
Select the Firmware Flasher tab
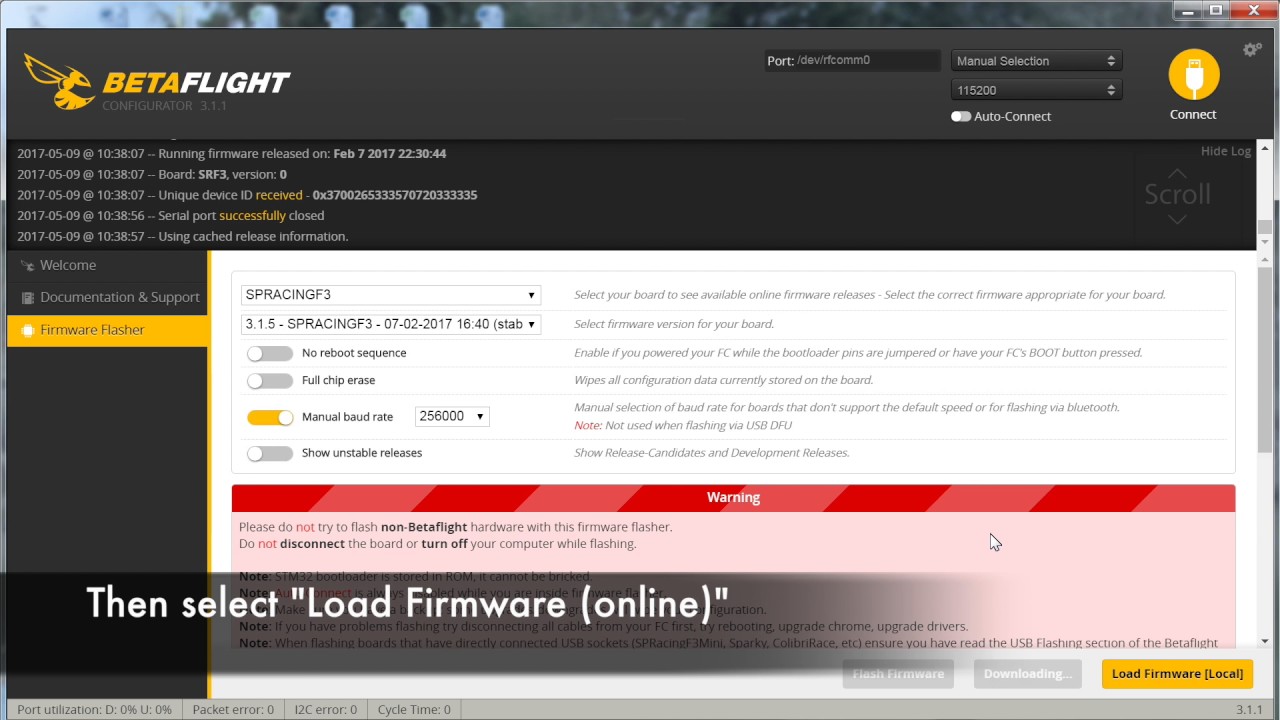click(108, 330)
